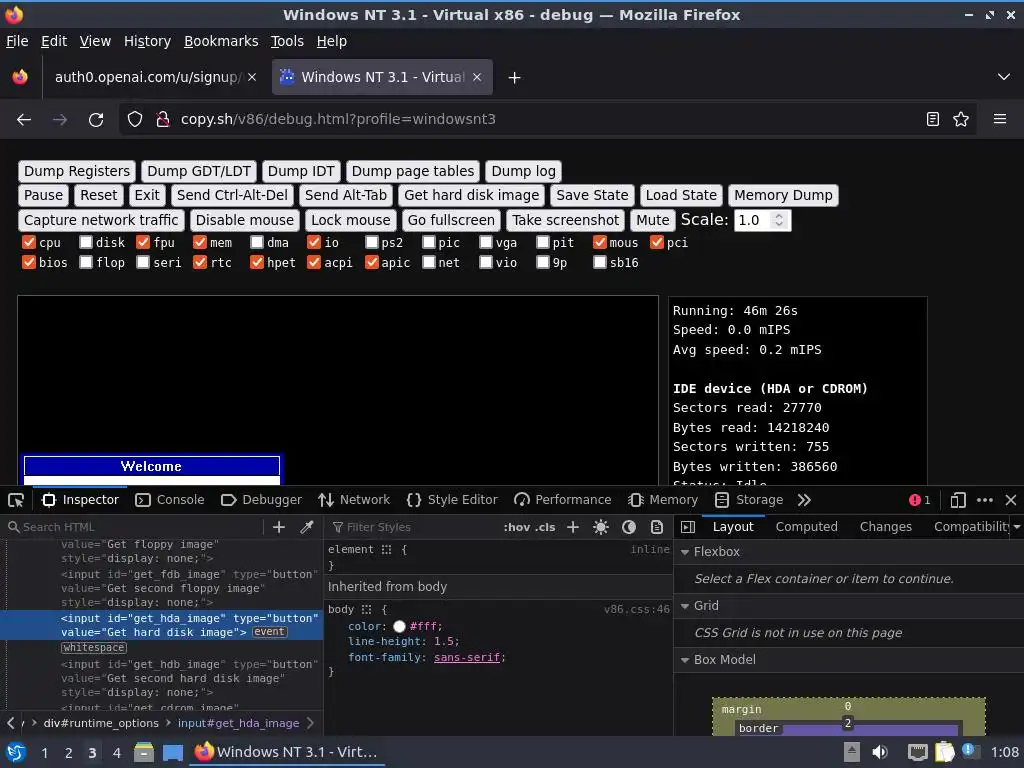The height and width of the screenshot is (768, 1024).
Task: Toggle reader view icon in address bar
Action: (933, 120)
